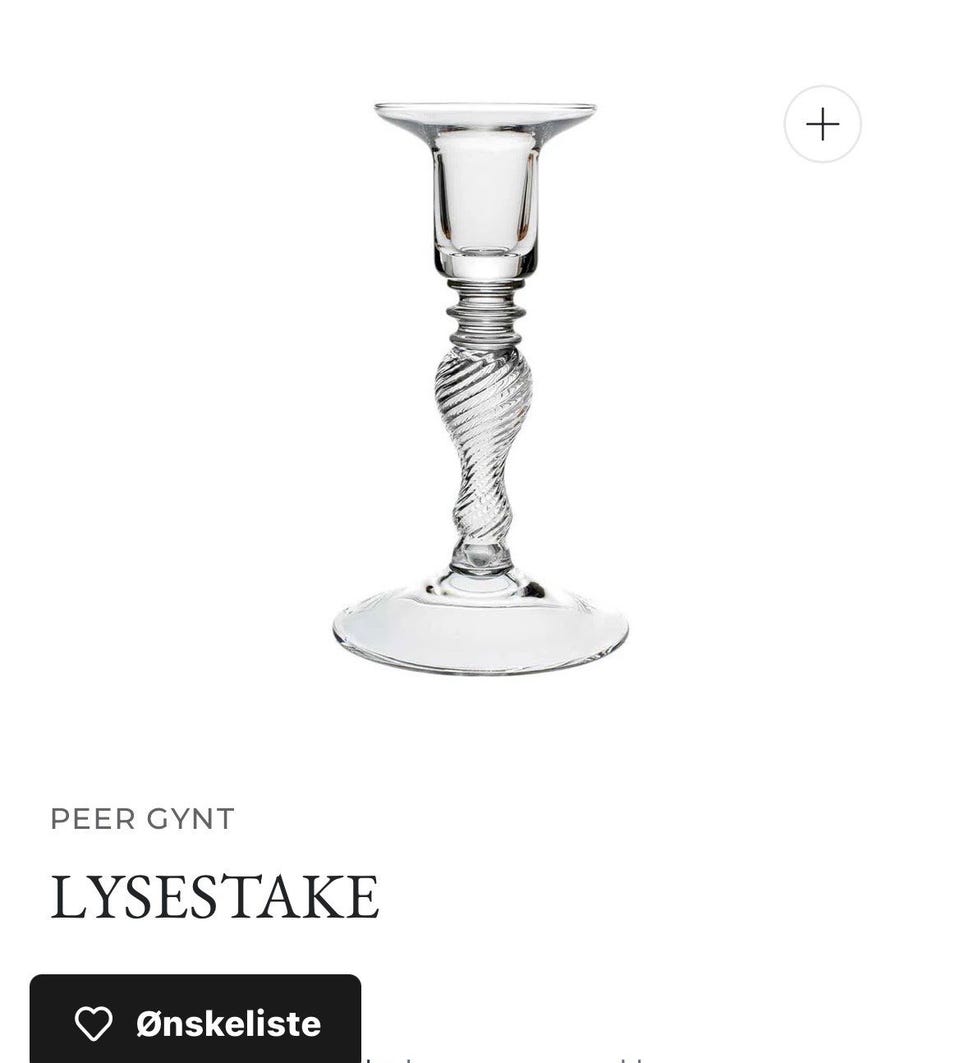Screen dimensions: 960x1063
Task: Click the letter L starting LYSESTAKE heading
Action: (68, 897)
